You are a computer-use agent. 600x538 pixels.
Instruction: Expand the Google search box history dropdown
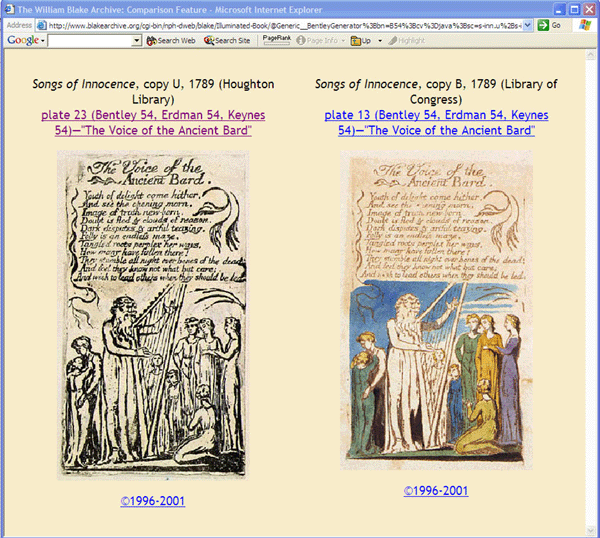pyautogui.click(x=137, y=41)
